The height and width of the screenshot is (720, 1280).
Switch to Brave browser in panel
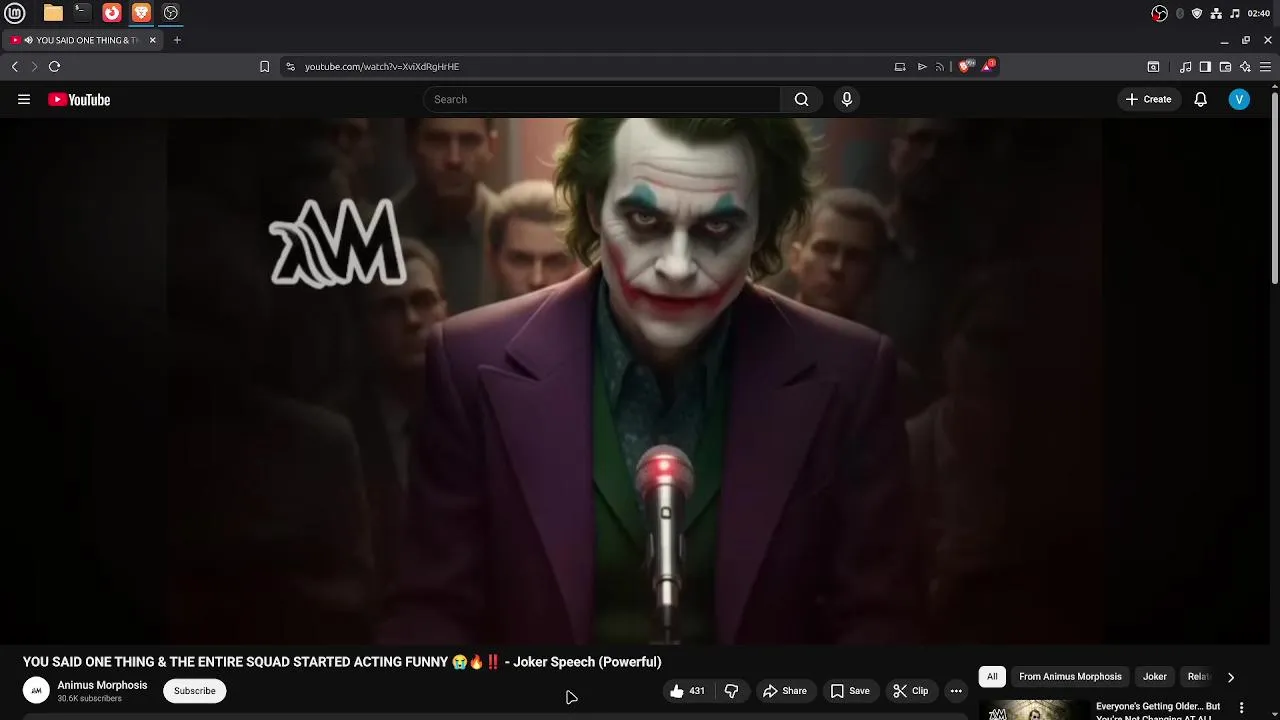coord(141,13)
